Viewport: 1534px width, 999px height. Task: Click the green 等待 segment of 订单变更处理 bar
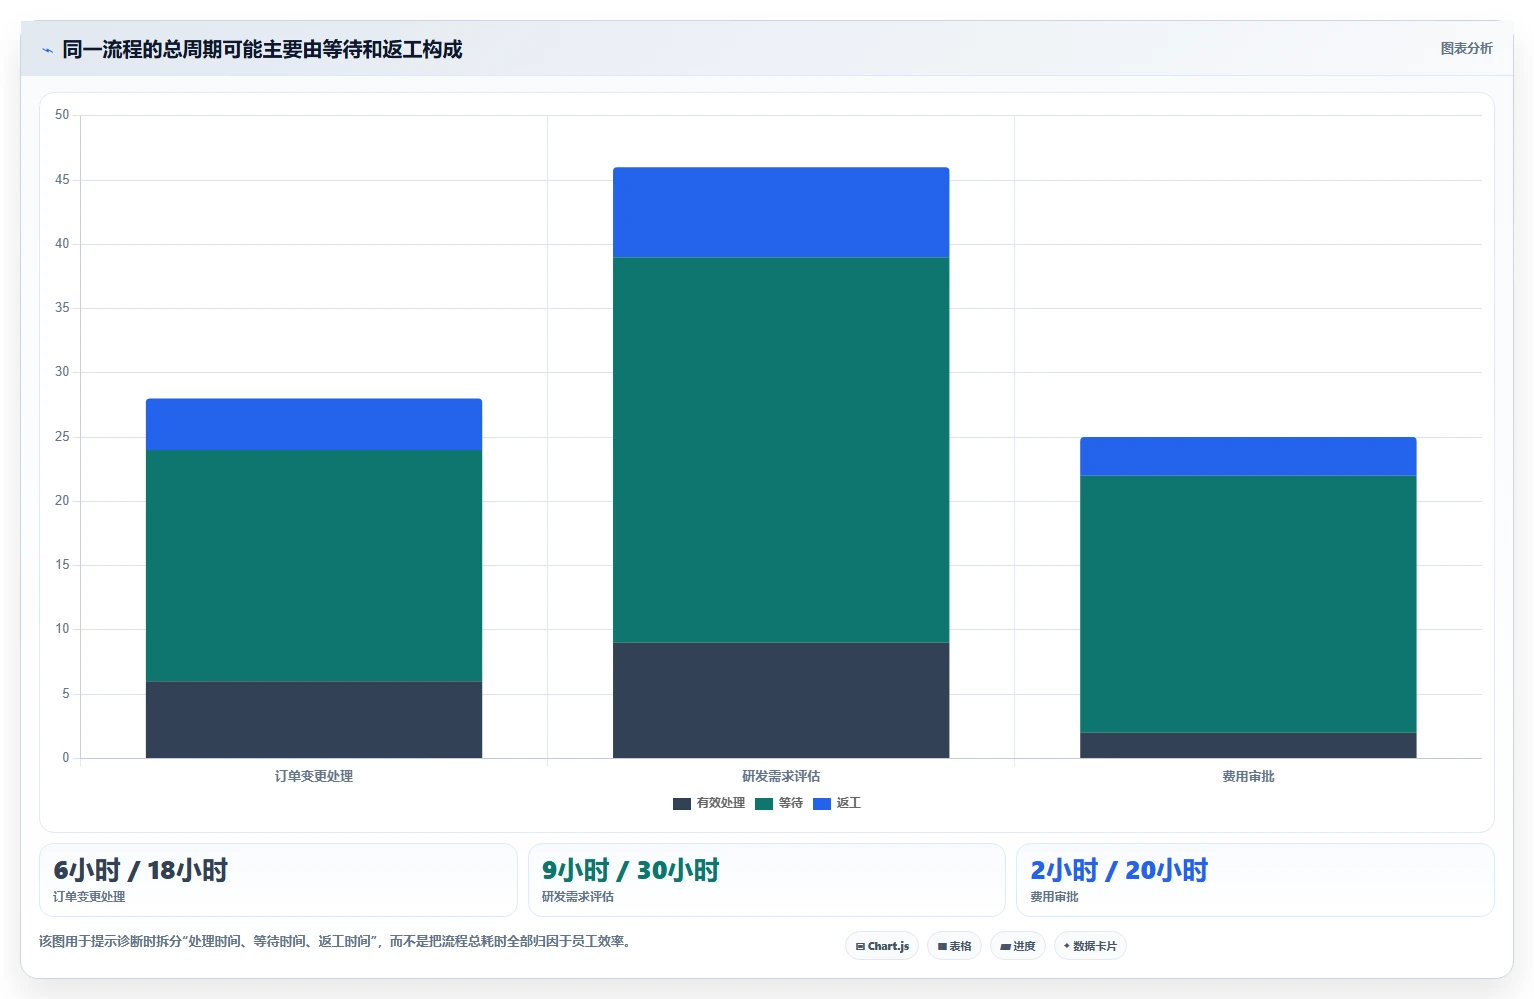coord(314,566)
